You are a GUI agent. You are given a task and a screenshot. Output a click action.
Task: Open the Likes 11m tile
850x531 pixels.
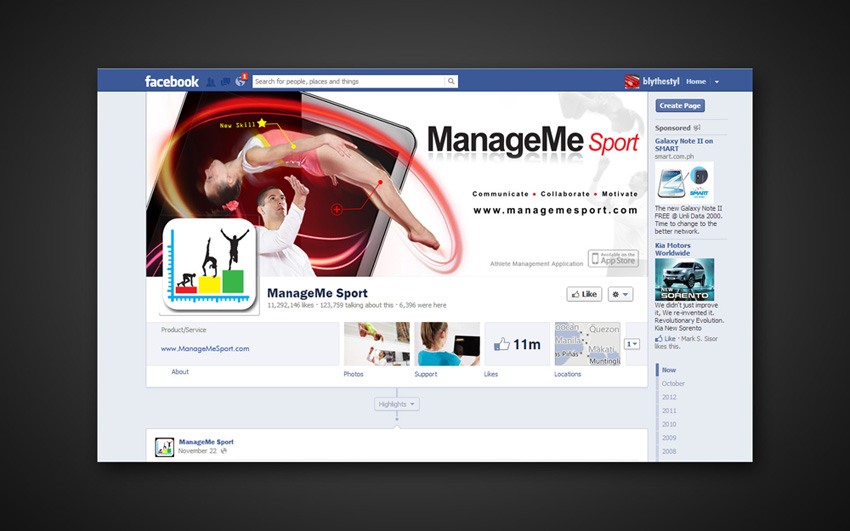point(517,344)
